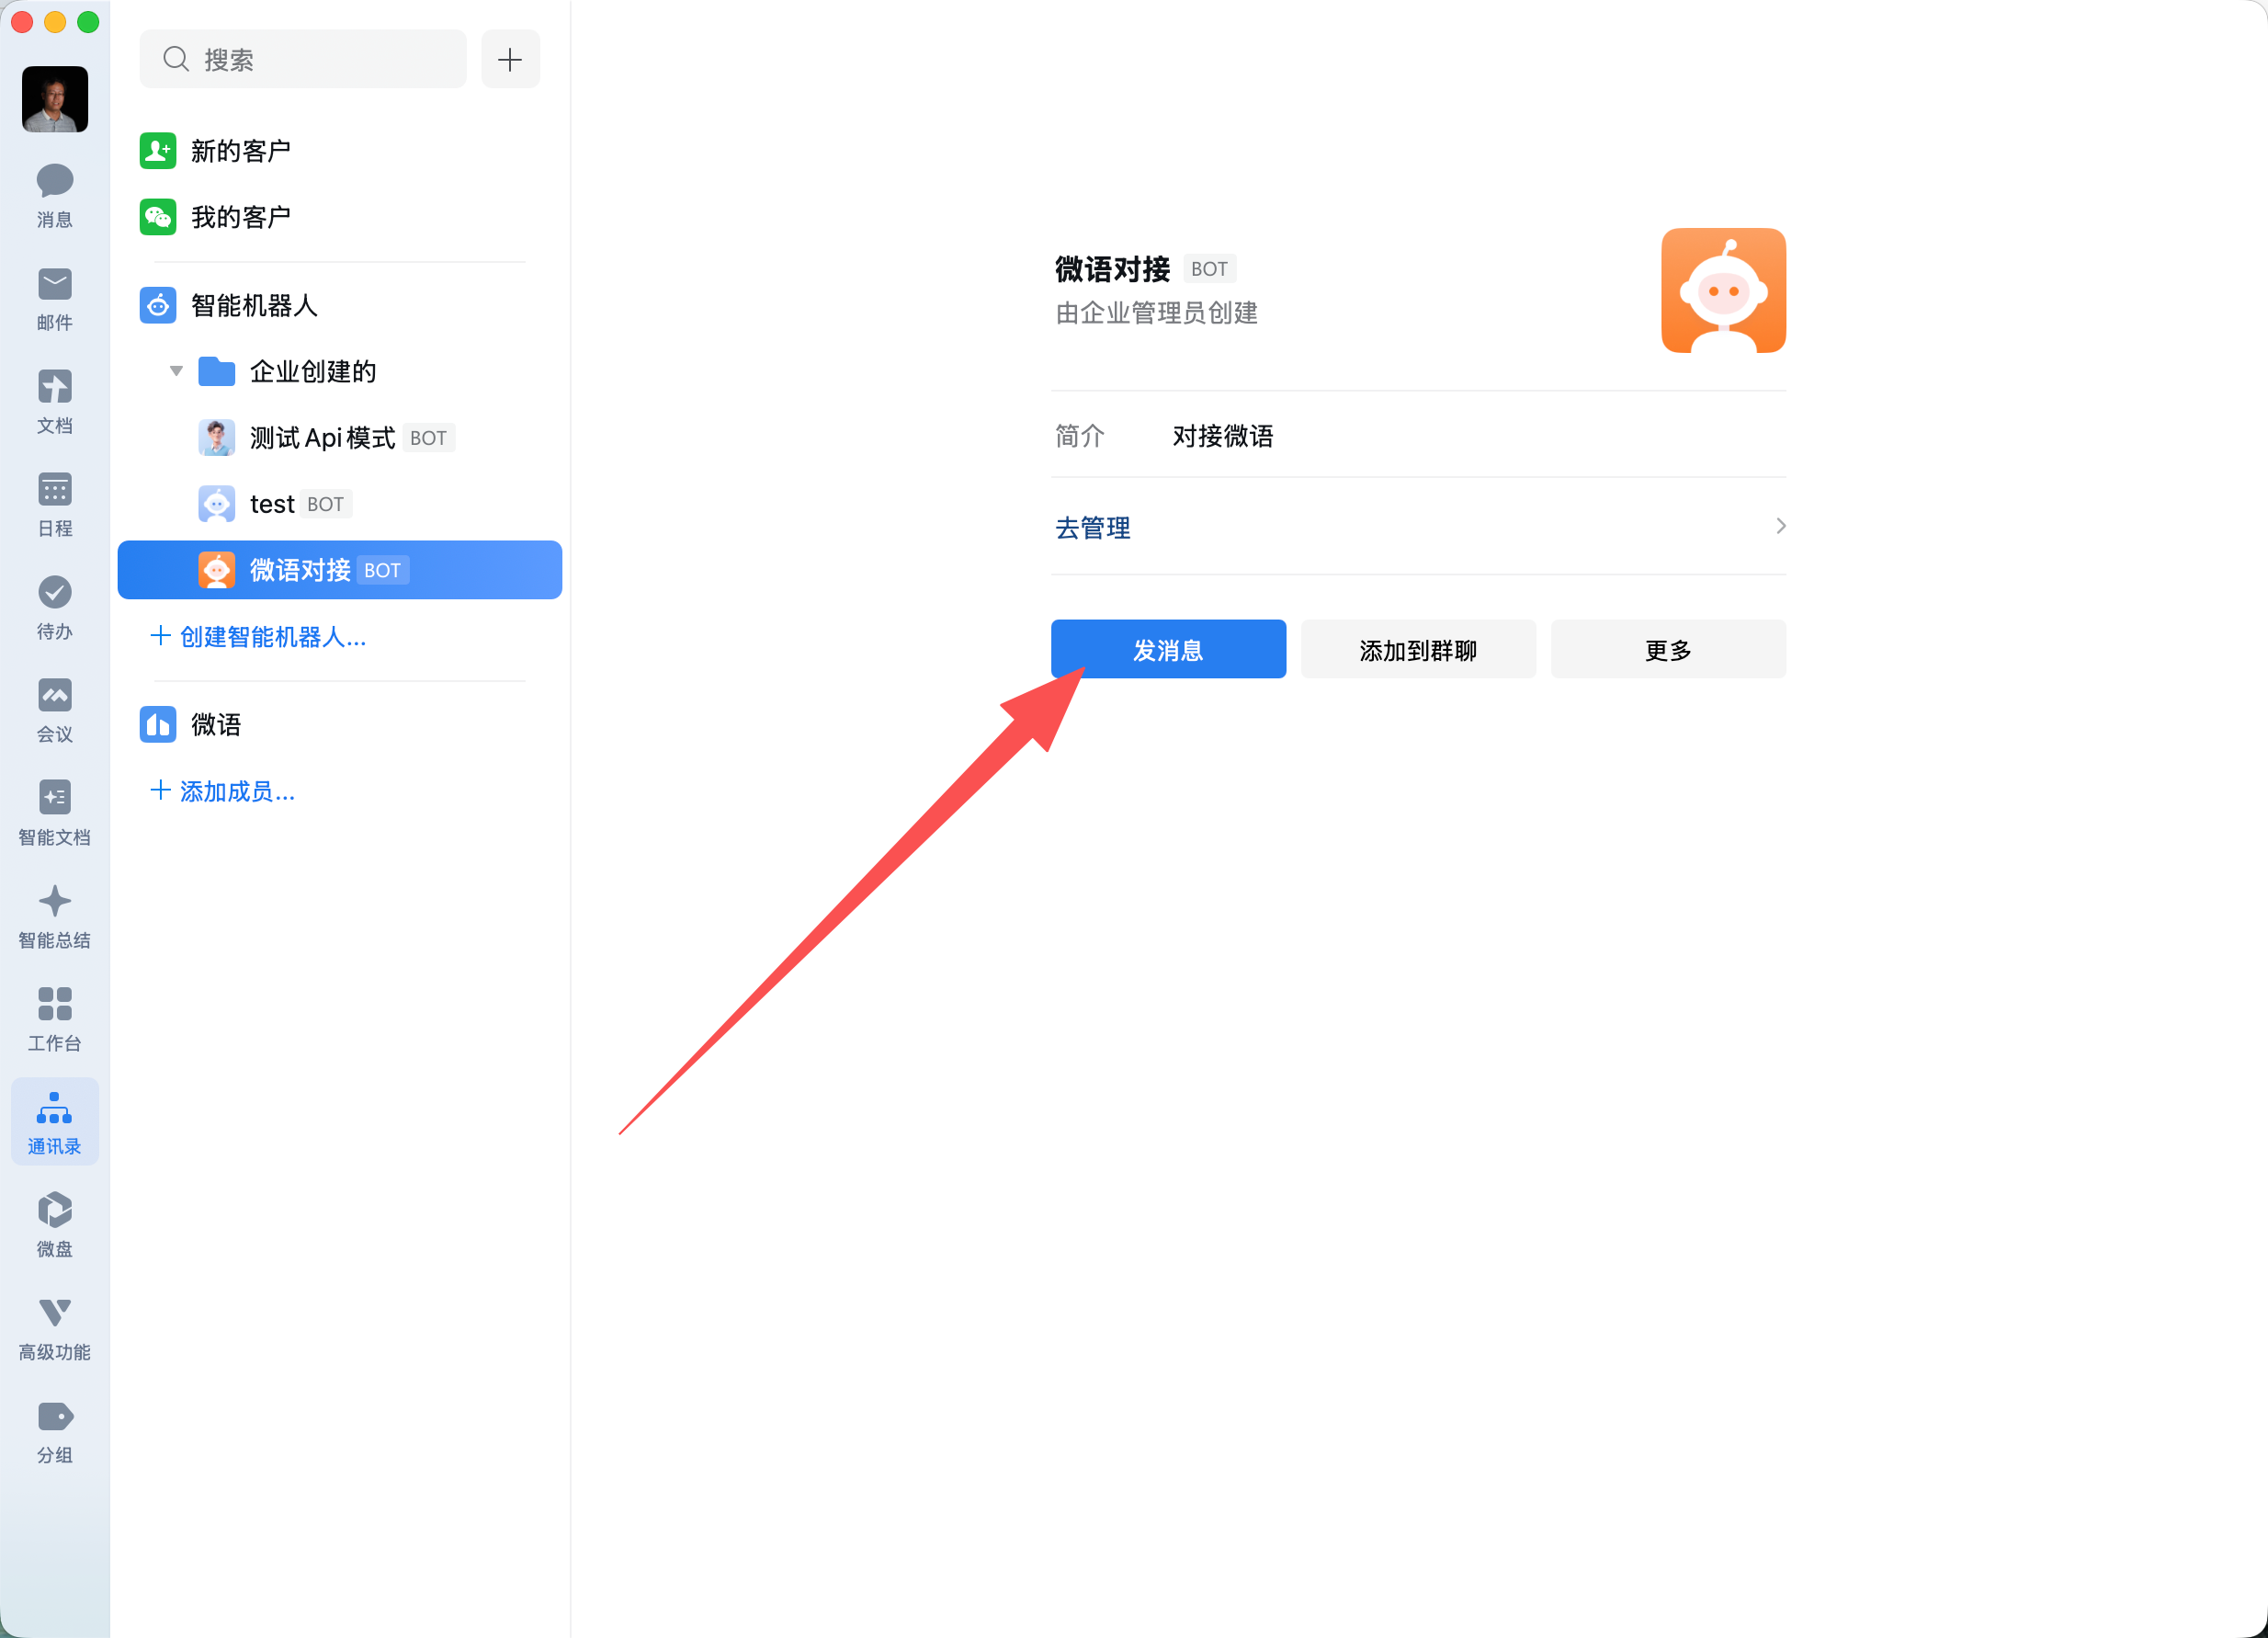2268x1638 pixels.
Task: Click the 添加到群聊 button
Action: [1418, 650]
